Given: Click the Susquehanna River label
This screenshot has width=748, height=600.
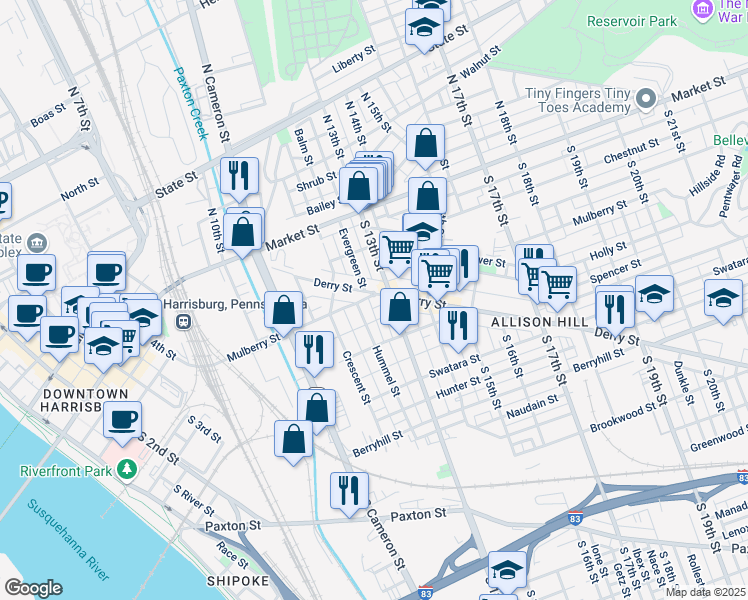Looking at the screenshot, I should point(68,539).
